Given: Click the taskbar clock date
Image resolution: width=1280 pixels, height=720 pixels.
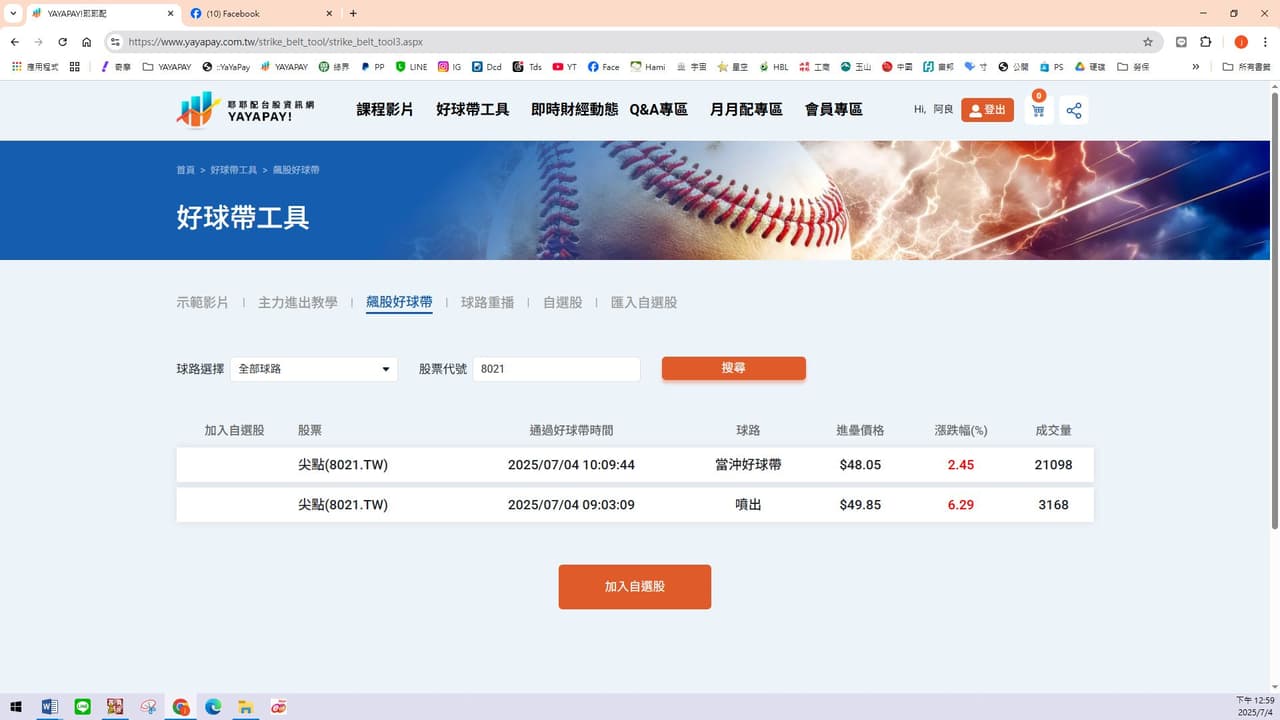Looking at the screenshot, I should [x=1255, y=713].
